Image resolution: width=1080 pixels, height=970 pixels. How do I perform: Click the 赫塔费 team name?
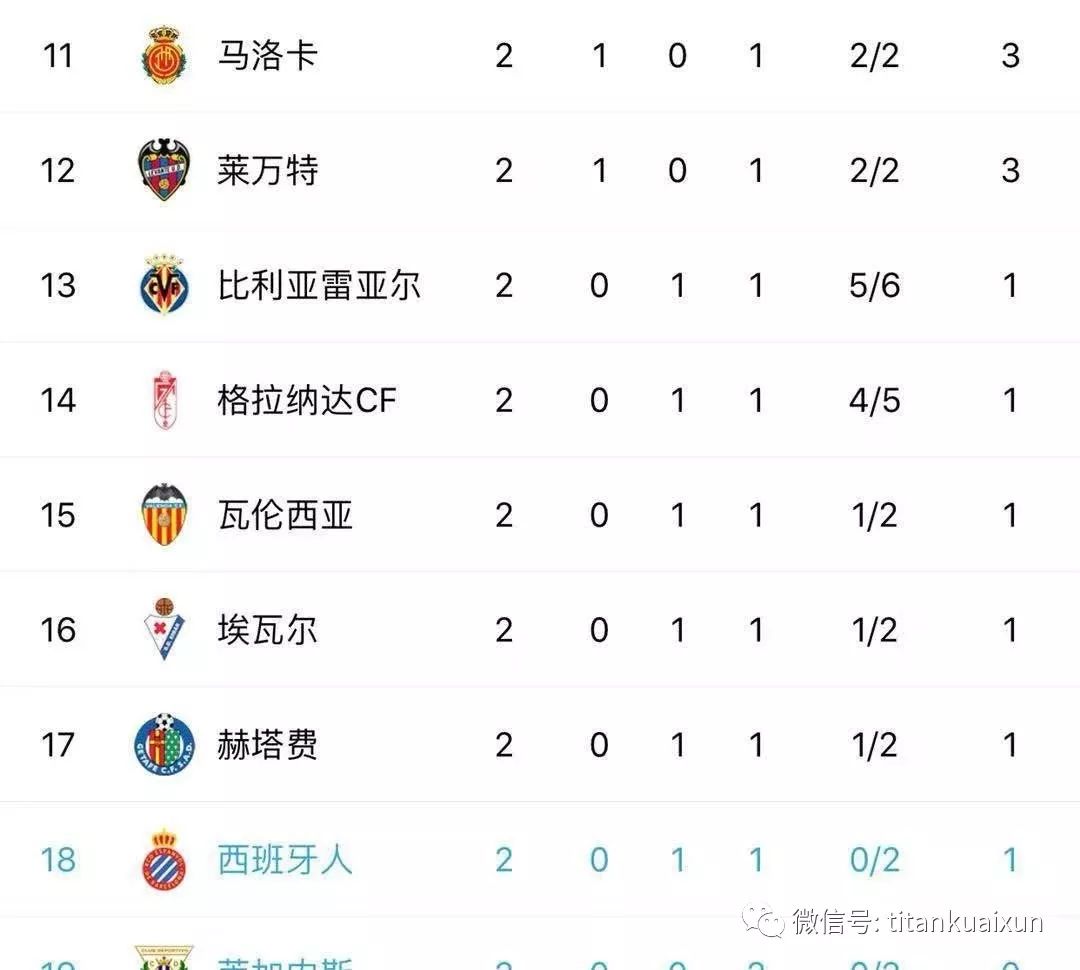[x=267, y=745]
